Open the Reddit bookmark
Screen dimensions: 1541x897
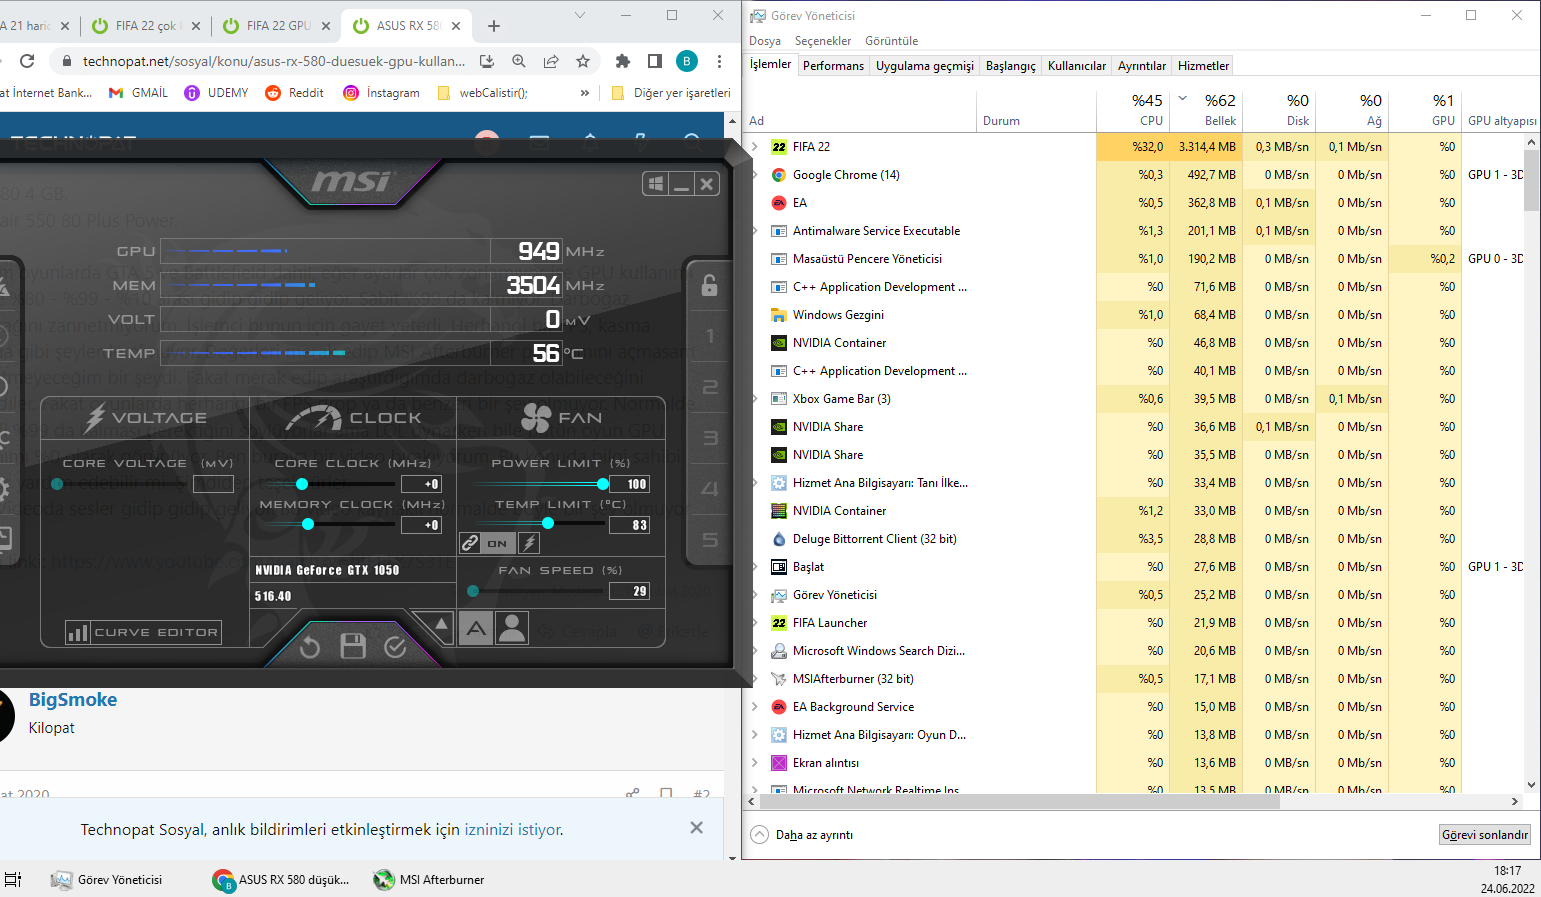[294, 93]
